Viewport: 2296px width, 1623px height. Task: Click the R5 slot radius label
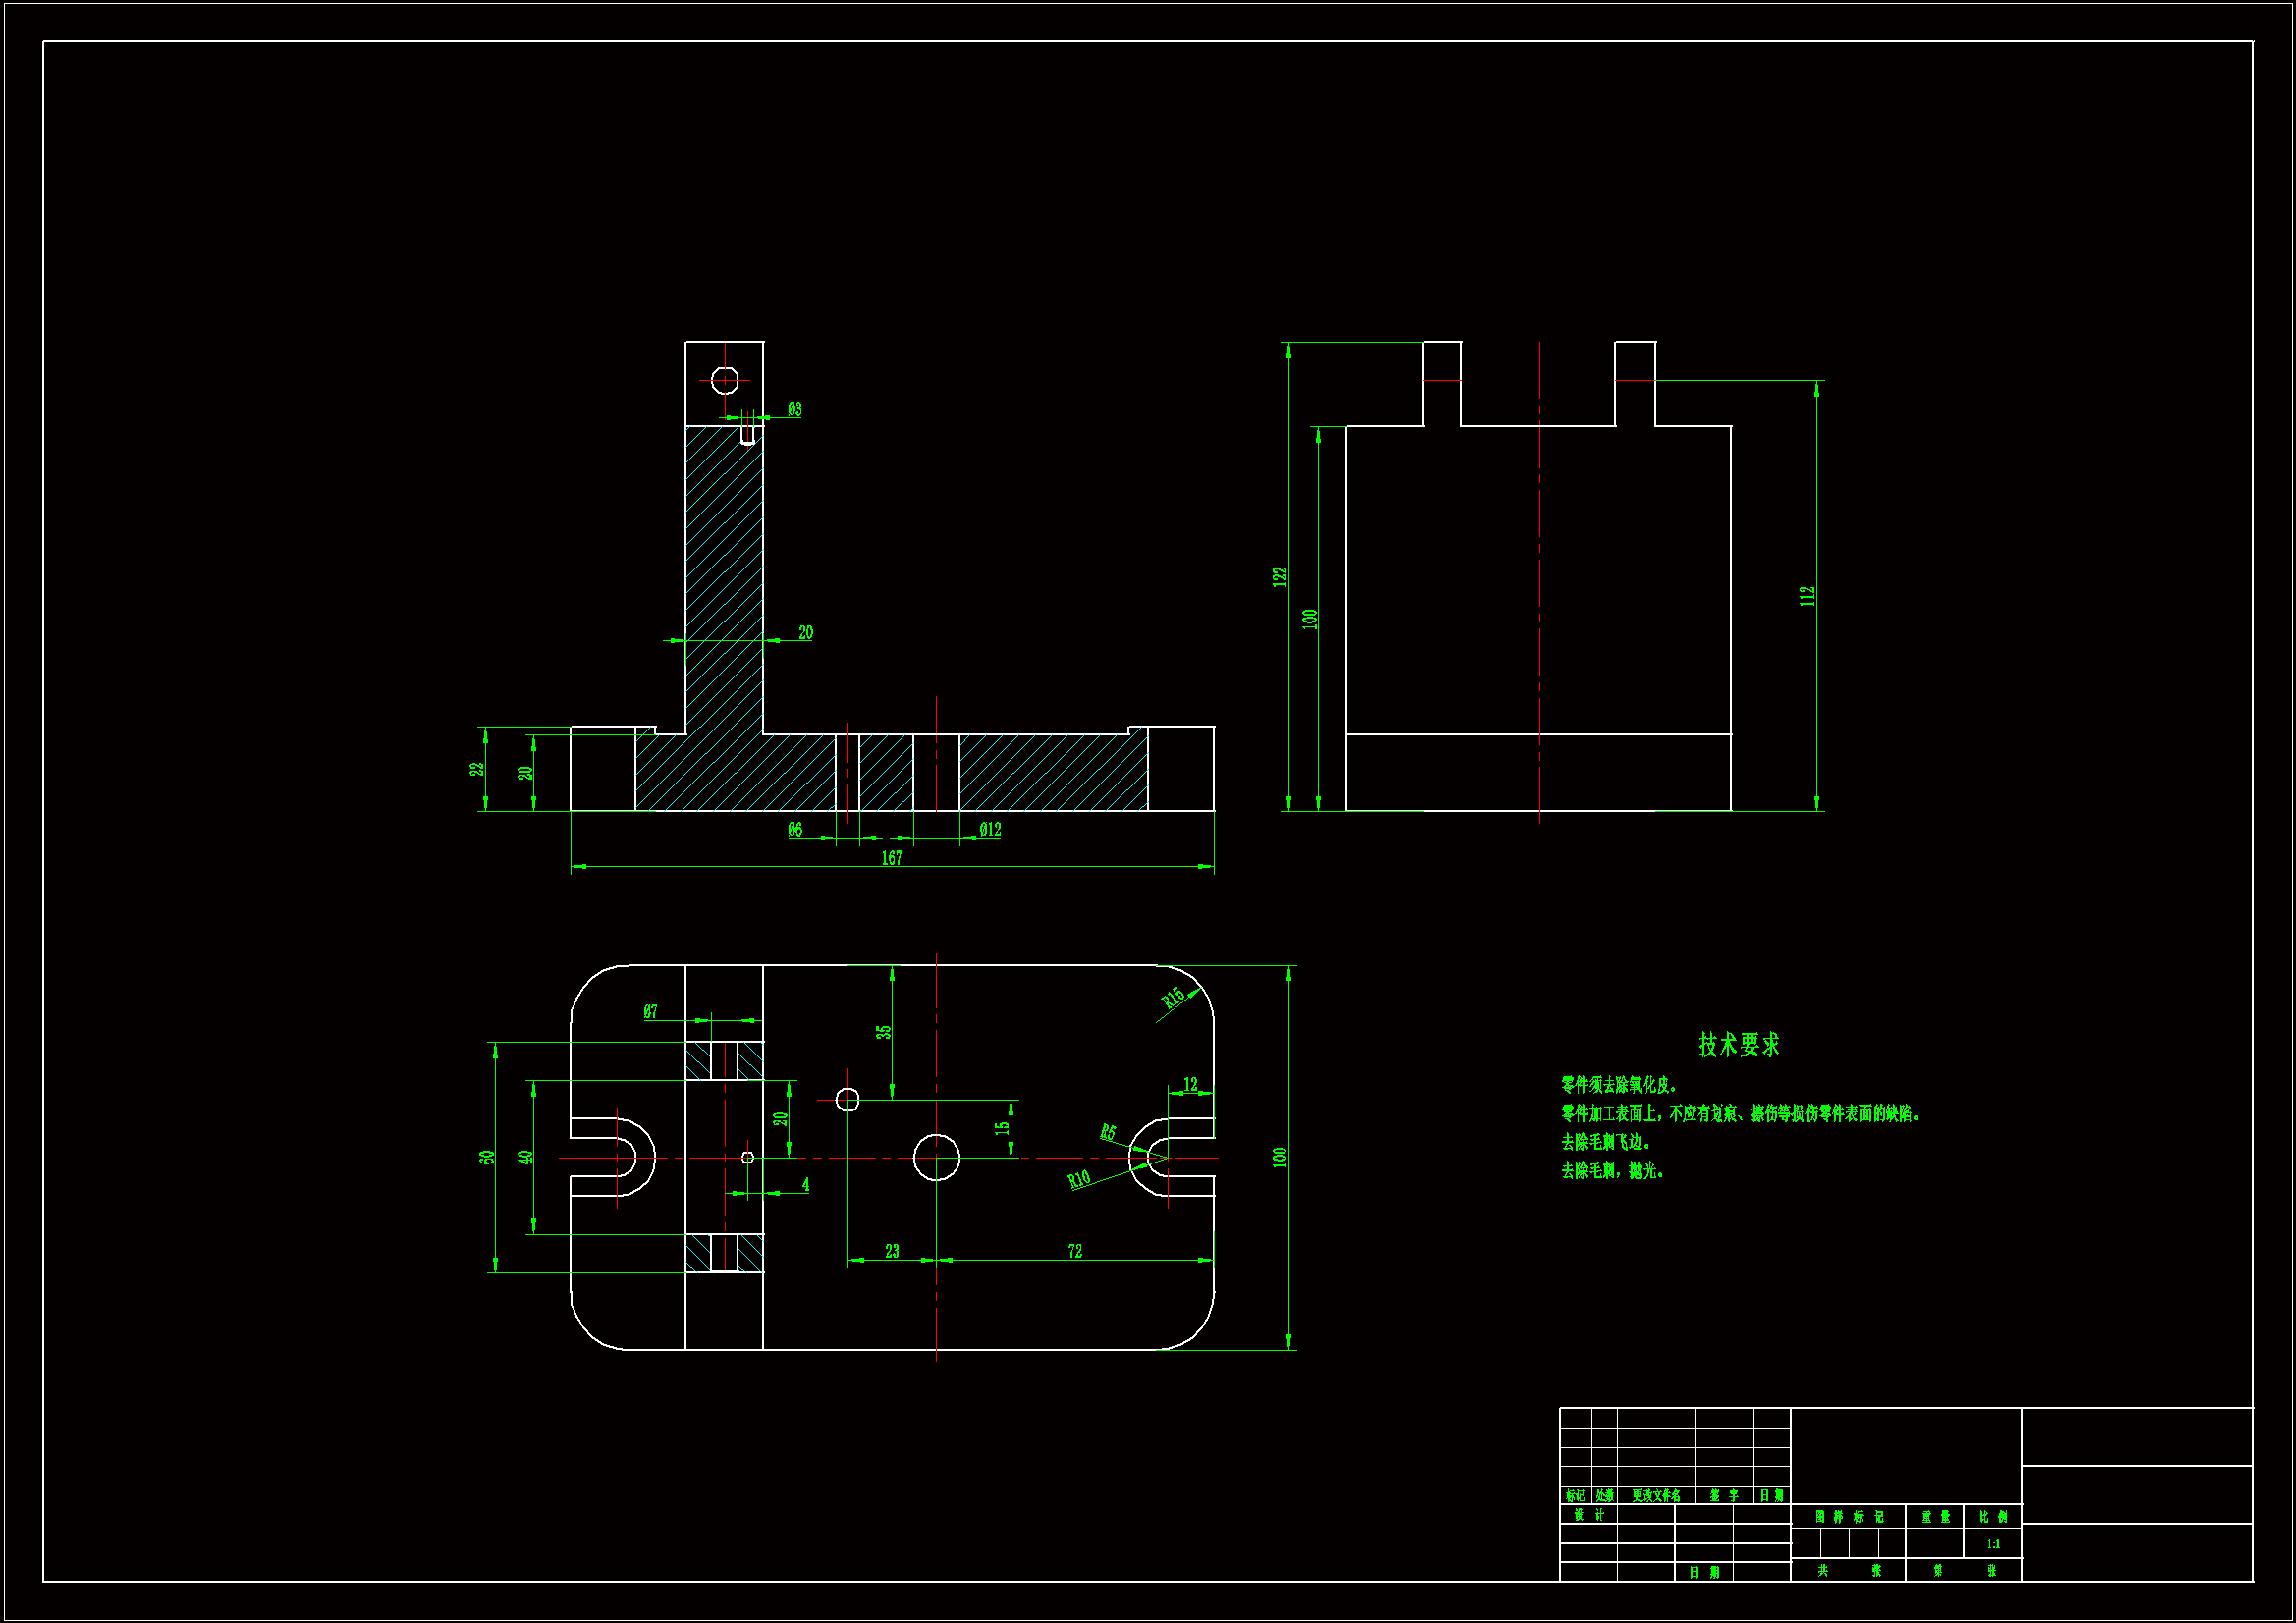[x=1108, y=1132]
